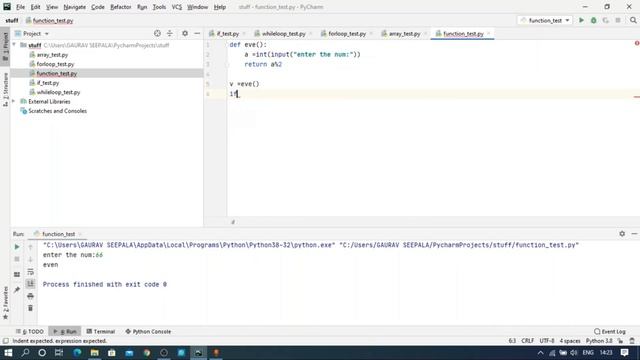This screenshot has height=360, width=640.
Task: Clear all console output trash icon
Action: coord(31,308)
